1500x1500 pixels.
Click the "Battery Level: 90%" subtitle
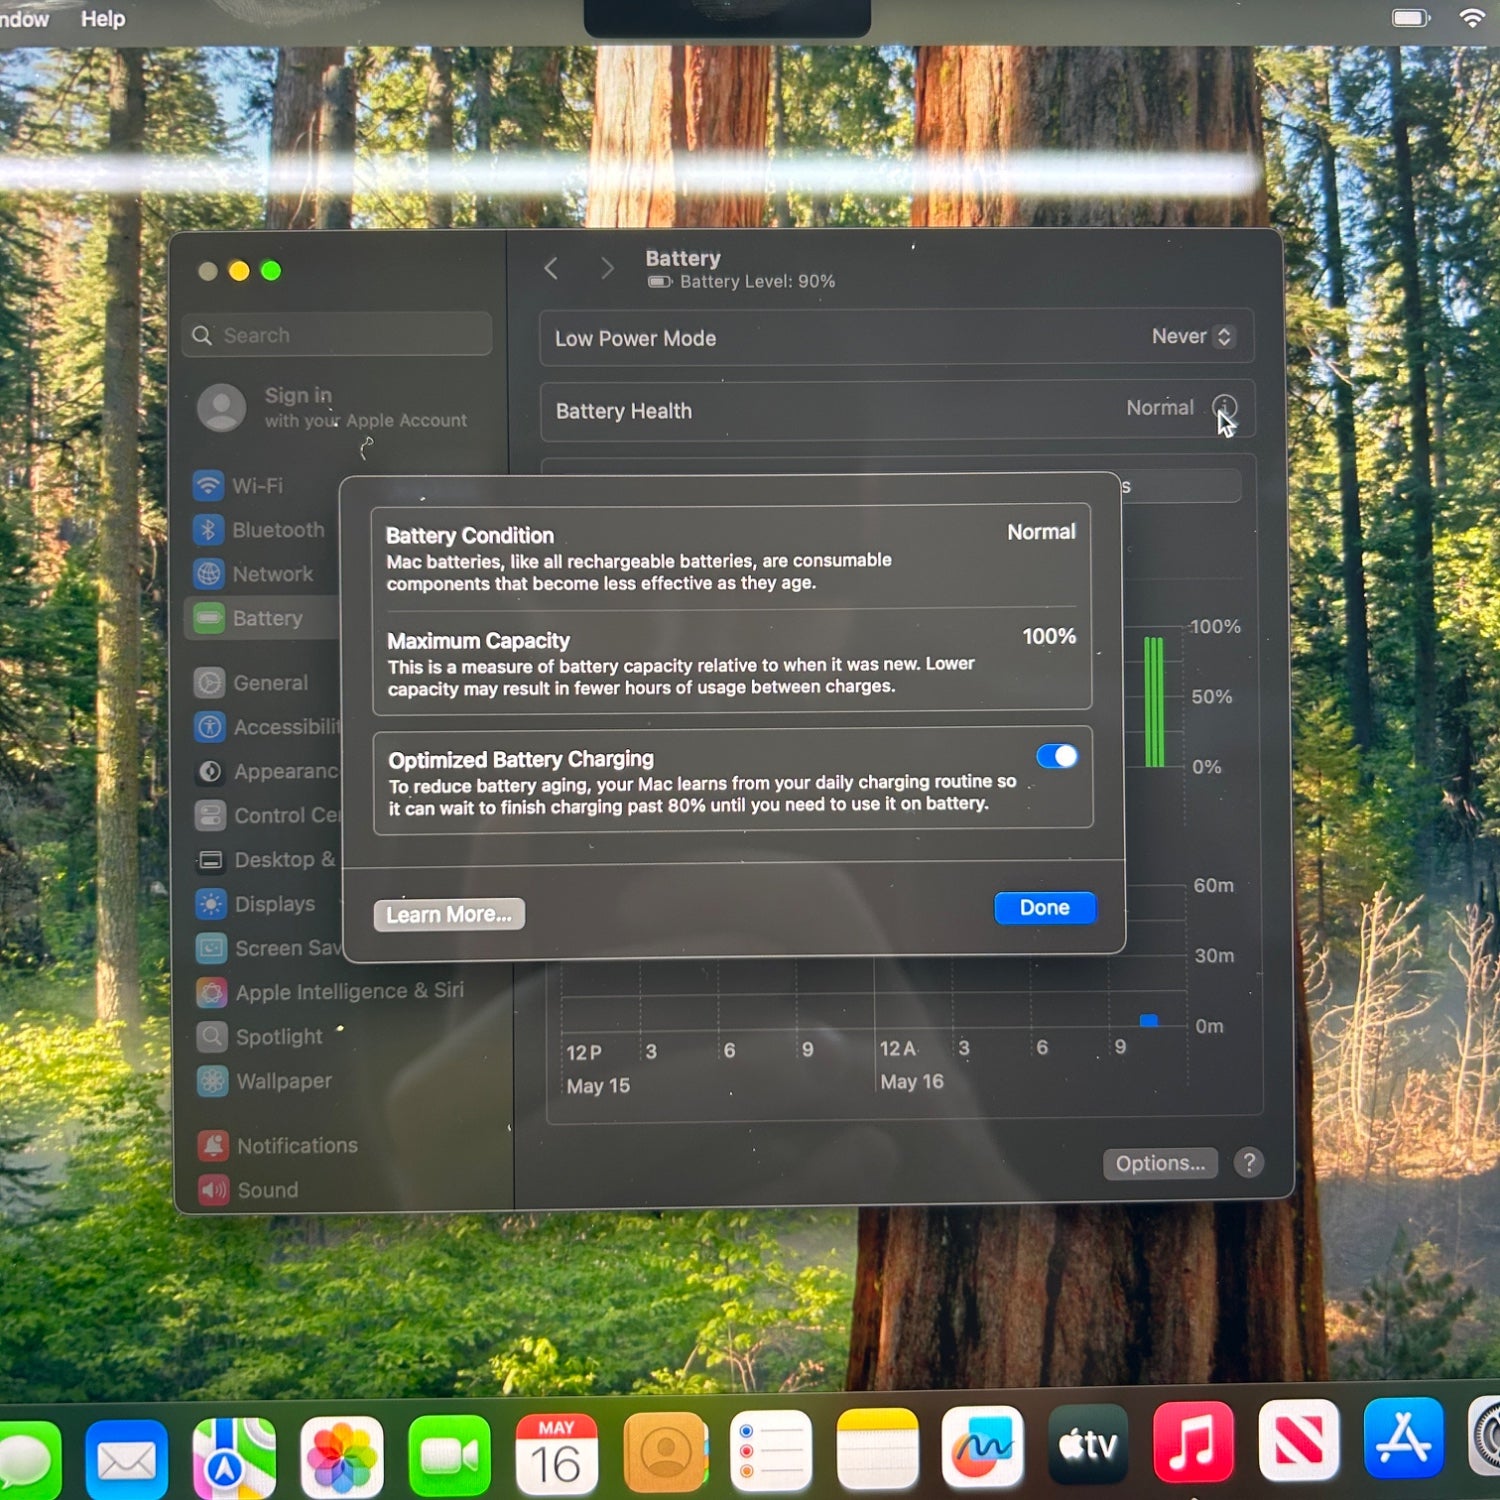(x=757, y=282)
